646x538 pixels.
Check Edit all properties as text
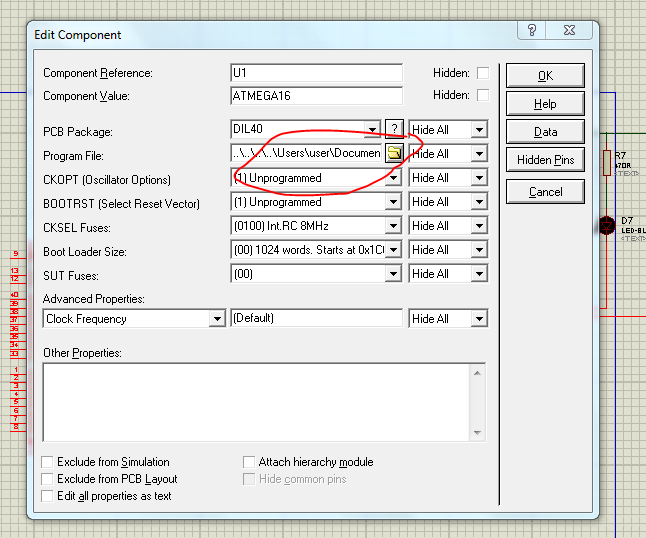coord(47,496)
